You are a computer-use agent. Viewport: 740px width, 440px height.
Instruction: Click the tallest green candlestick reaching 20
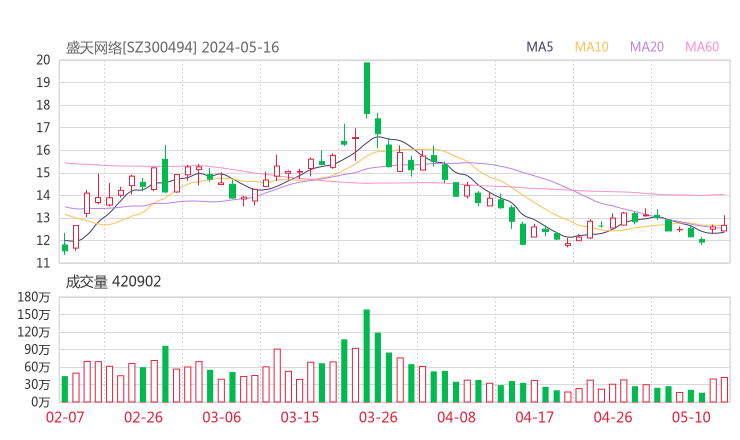point(367,88)
